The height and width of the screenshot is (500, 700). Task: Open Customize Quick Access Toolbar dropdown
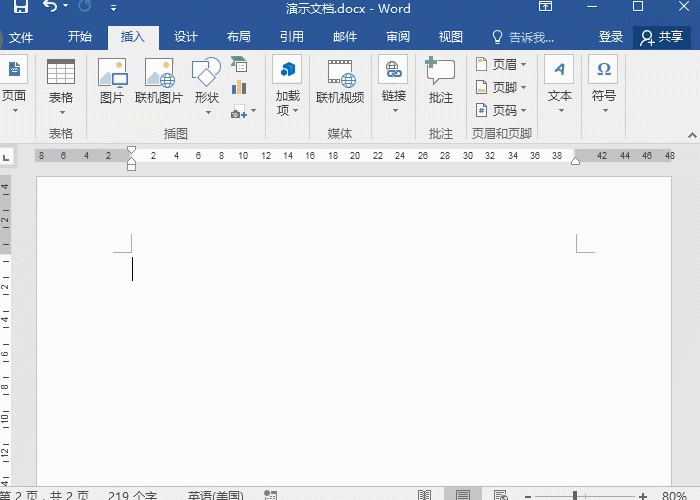coord(113,8)
